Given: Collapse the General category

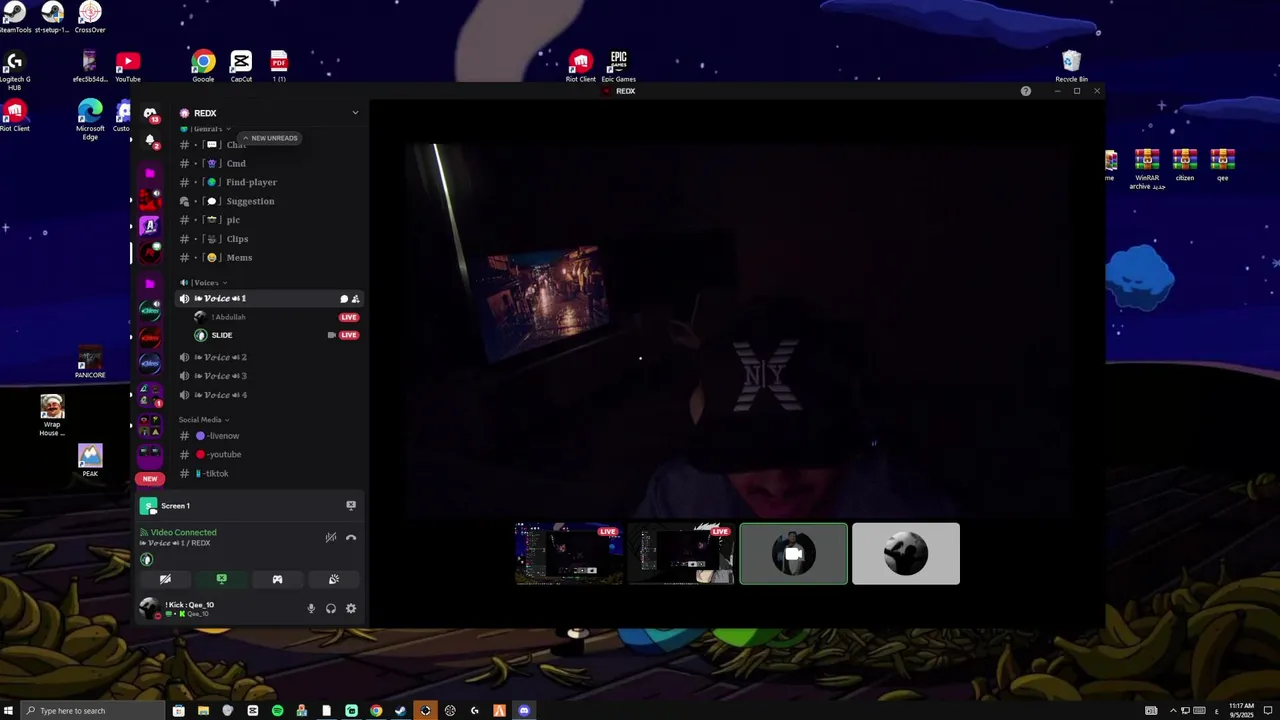Looking at the screenshot, I should coord(205,129).
